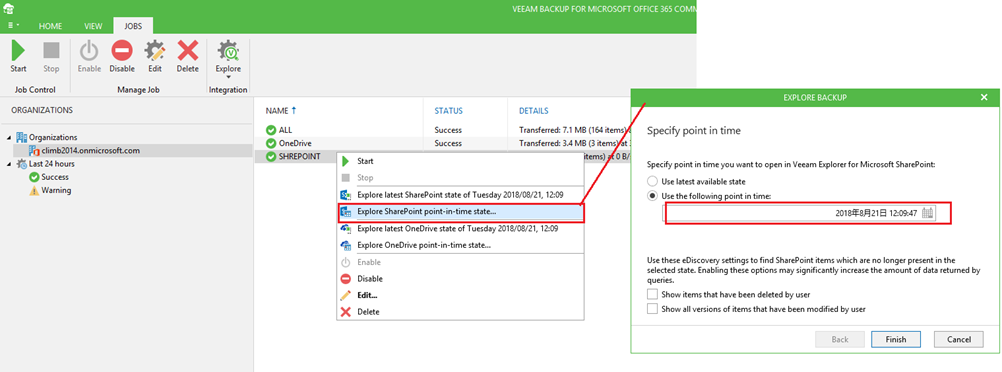Image resolution: width=1002 pixels, height=372 pixels.
Task: Choose Delete in the context menu
Action: tap(461, 312)
